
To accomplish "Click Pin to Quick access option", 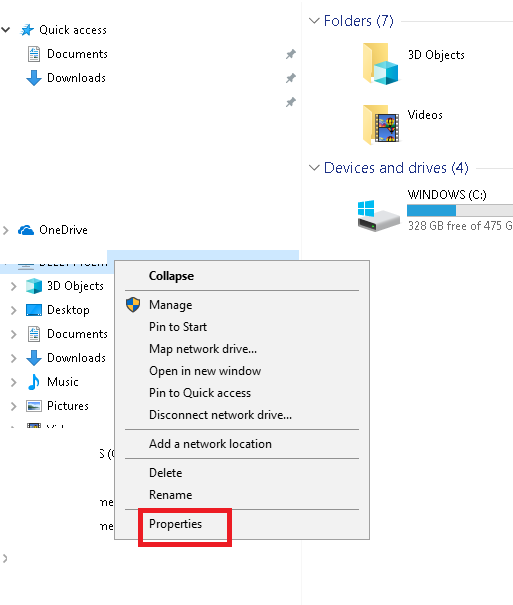I will pyautogui.click(x=200, y=393).
